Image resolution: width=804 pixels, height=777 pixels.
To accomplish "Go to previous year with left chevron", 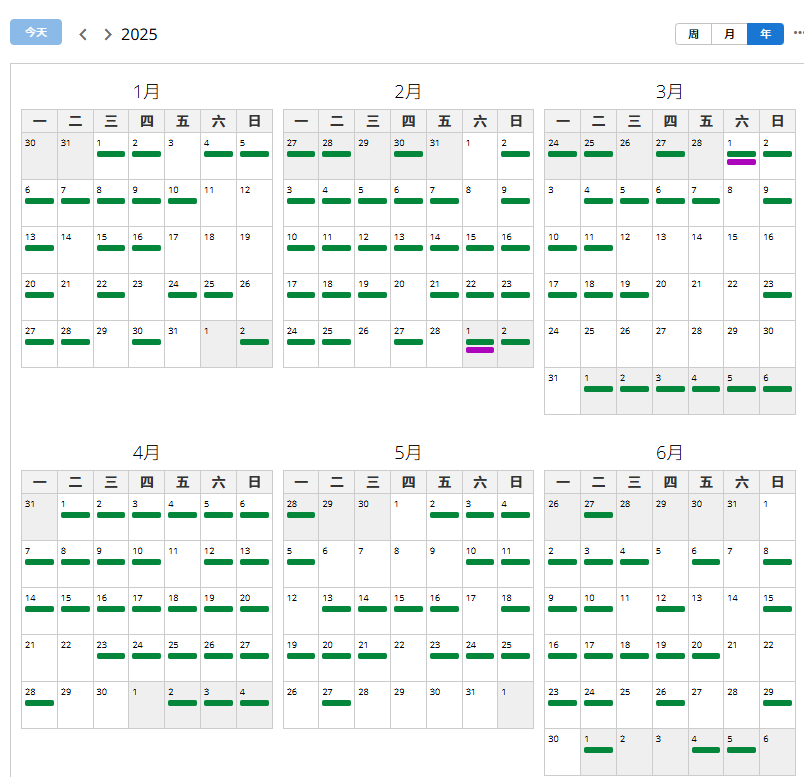I will [x=83, y=34].
